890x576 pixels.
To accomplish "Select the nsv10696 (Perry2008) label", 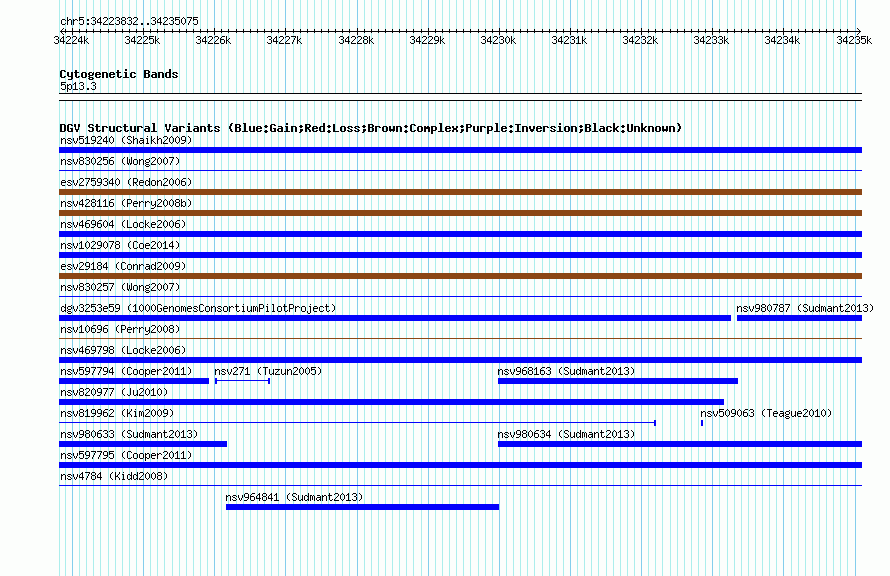I will click(120, 329).
